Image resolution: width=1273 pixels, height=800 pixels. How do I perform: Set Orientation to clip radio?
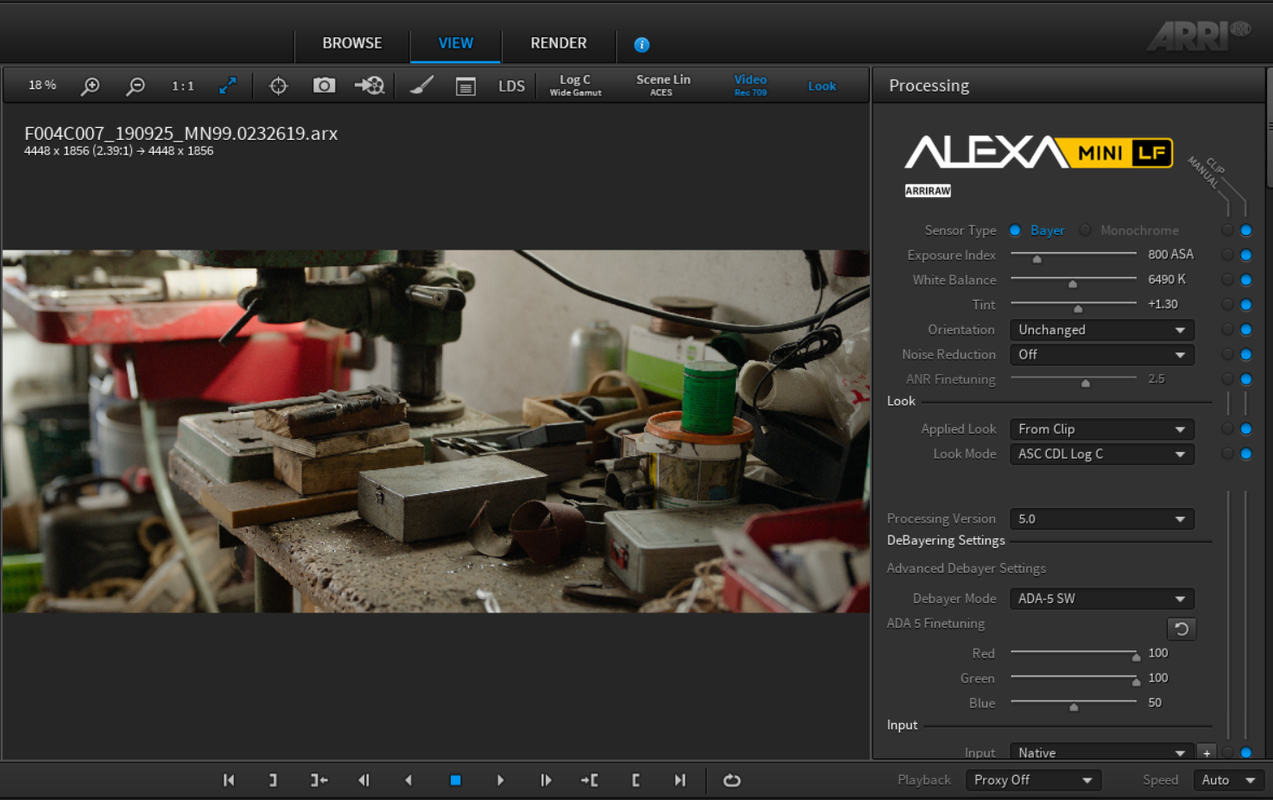(1246, 329)
